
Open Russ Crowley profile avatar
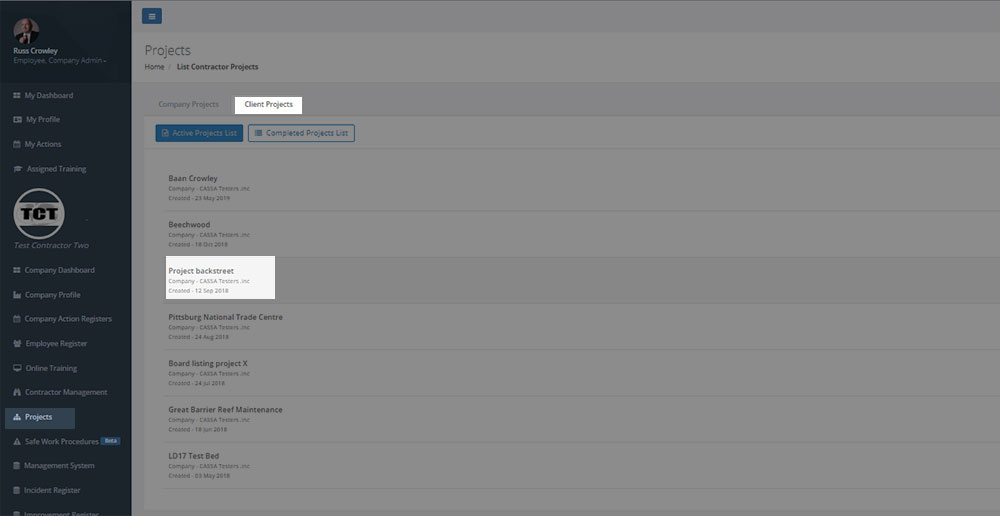click(x=26, y=31)
